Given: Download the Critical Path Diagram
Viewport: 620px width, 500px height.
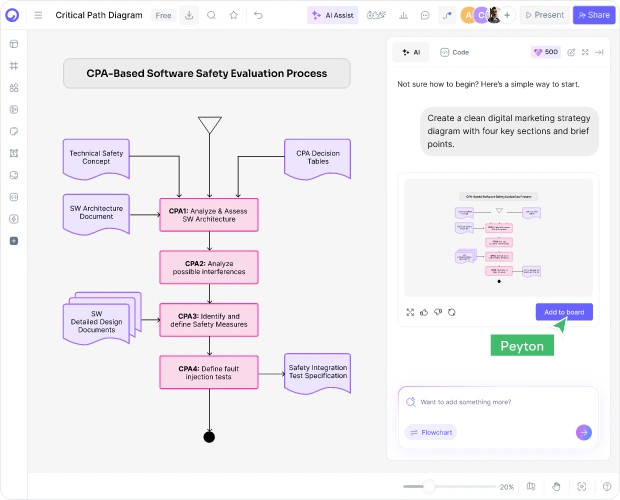Looking at the screenshot, I should coord(189,15).
